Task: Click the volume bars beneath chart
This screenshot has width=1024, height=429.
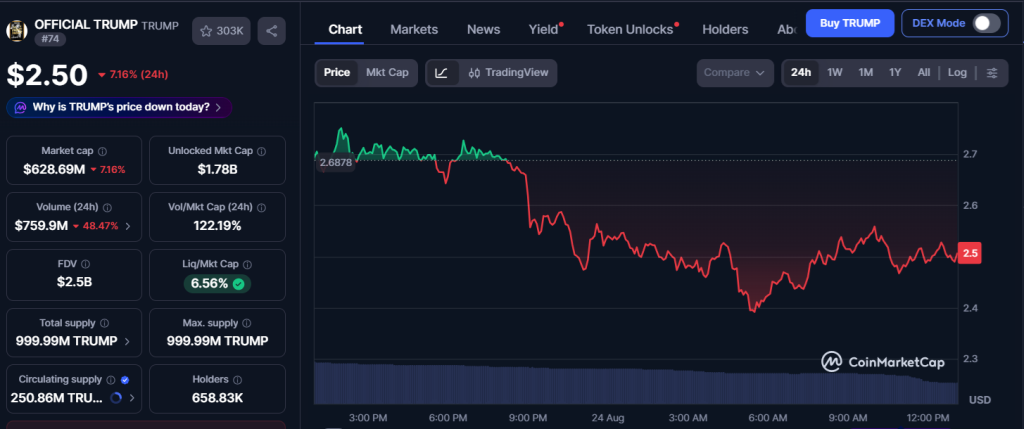Action: 635,384
